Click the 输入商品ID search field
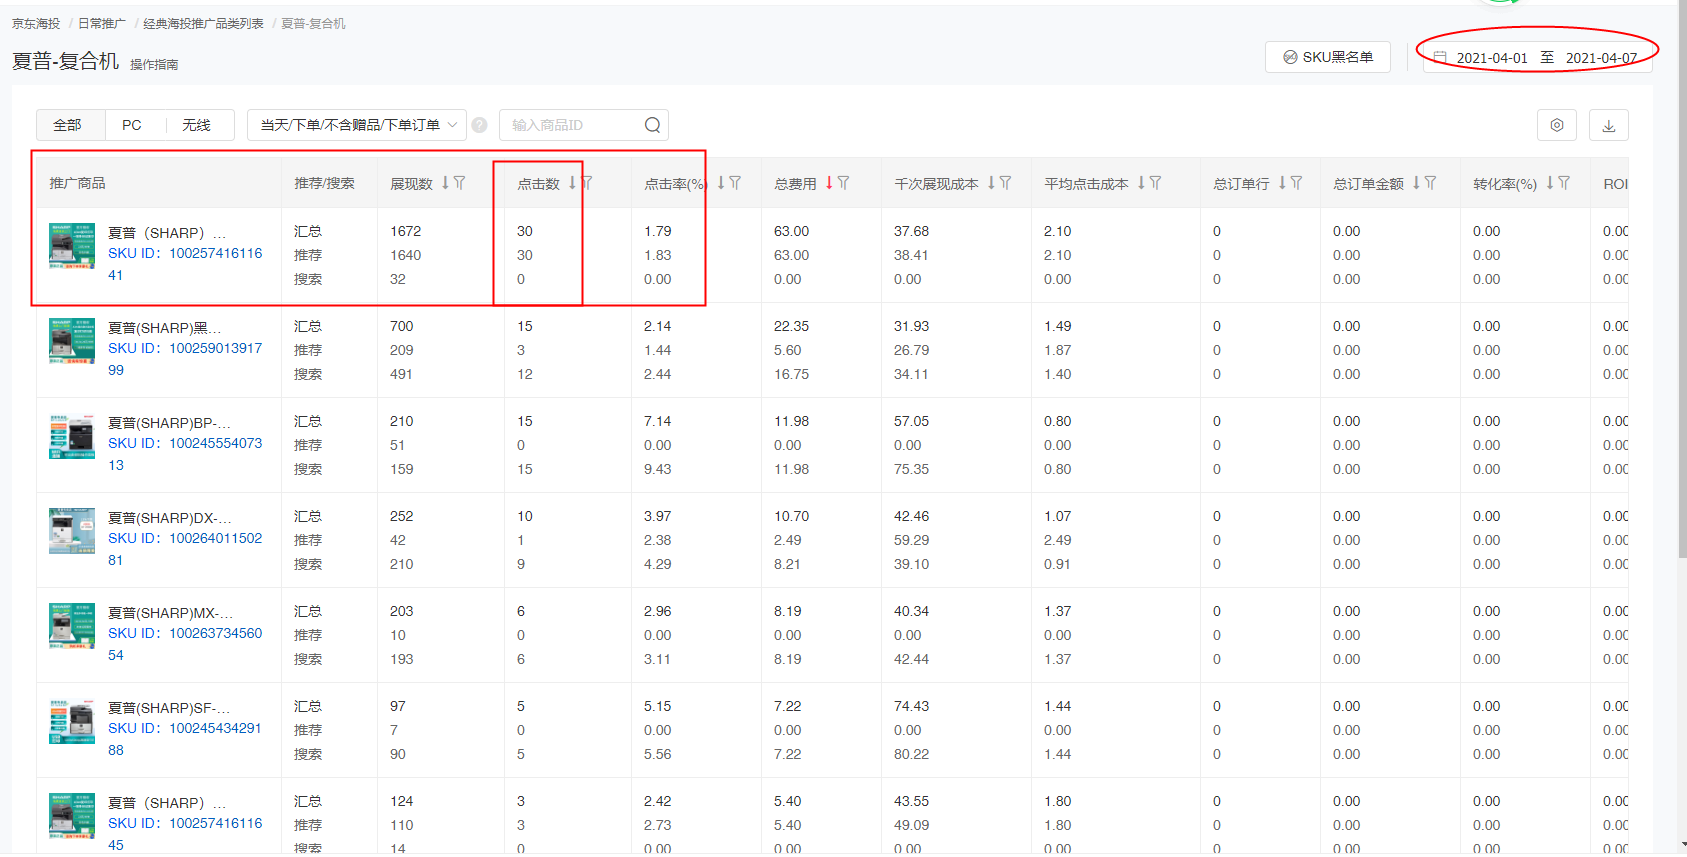The image size is (1687, 857). tap(572, 125)
